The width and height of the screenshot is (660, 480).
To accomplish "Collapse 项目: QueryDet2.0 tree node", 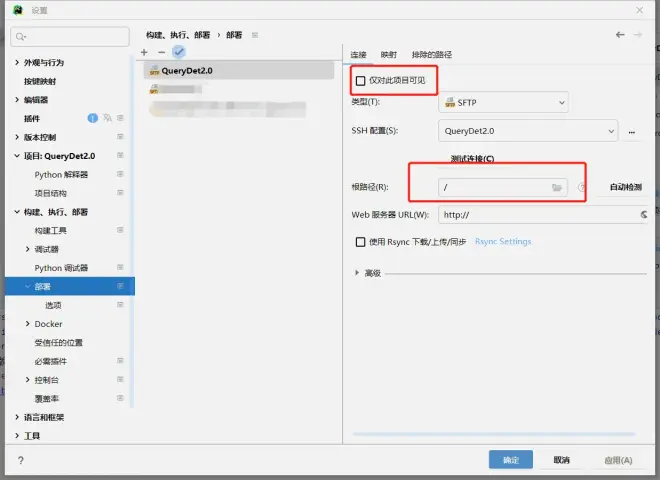I will tap(17, 156).
